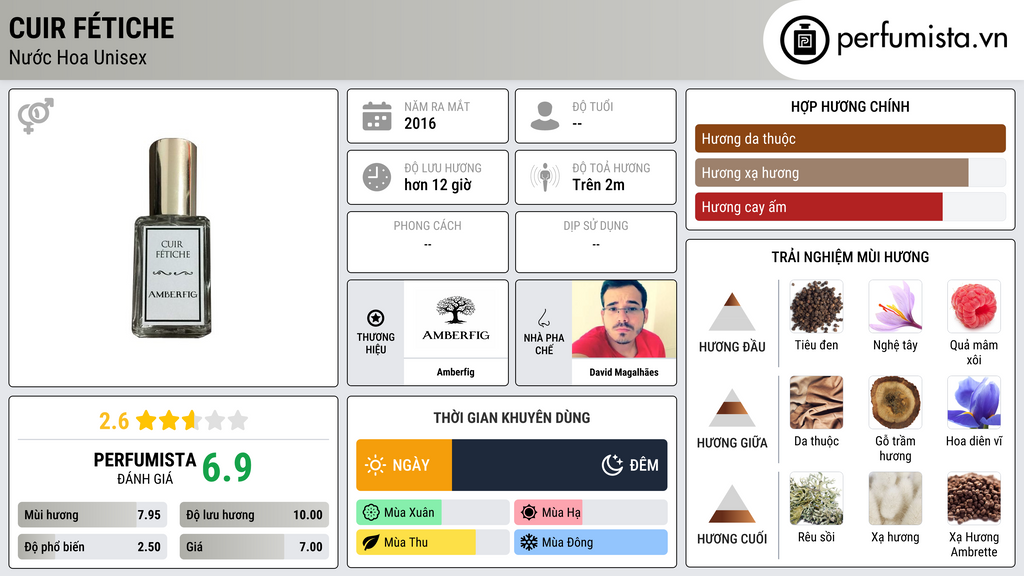Click the autumn leaf icon
This screenshot has width=1024, height=576.
pos(371,543)
